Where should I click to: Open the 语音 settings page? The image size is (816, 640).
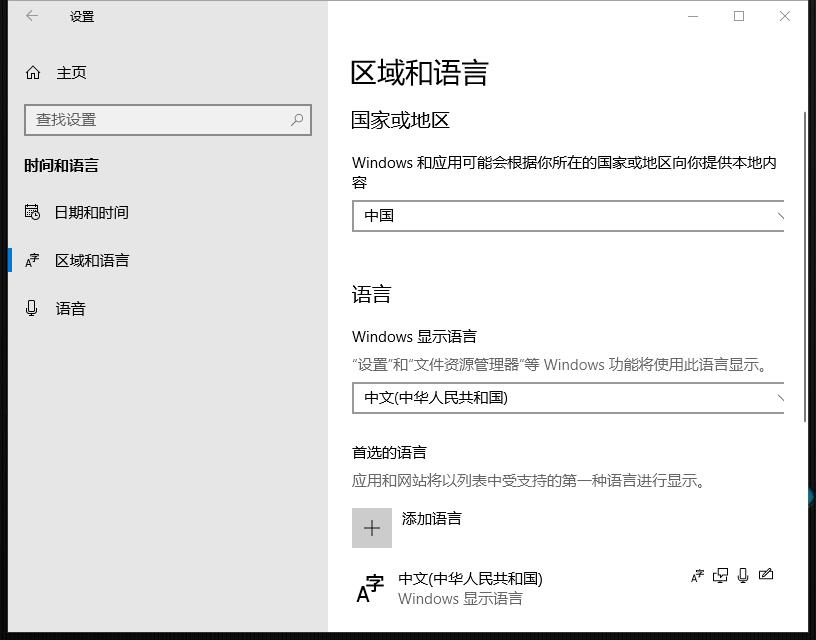tap(70, 309)
